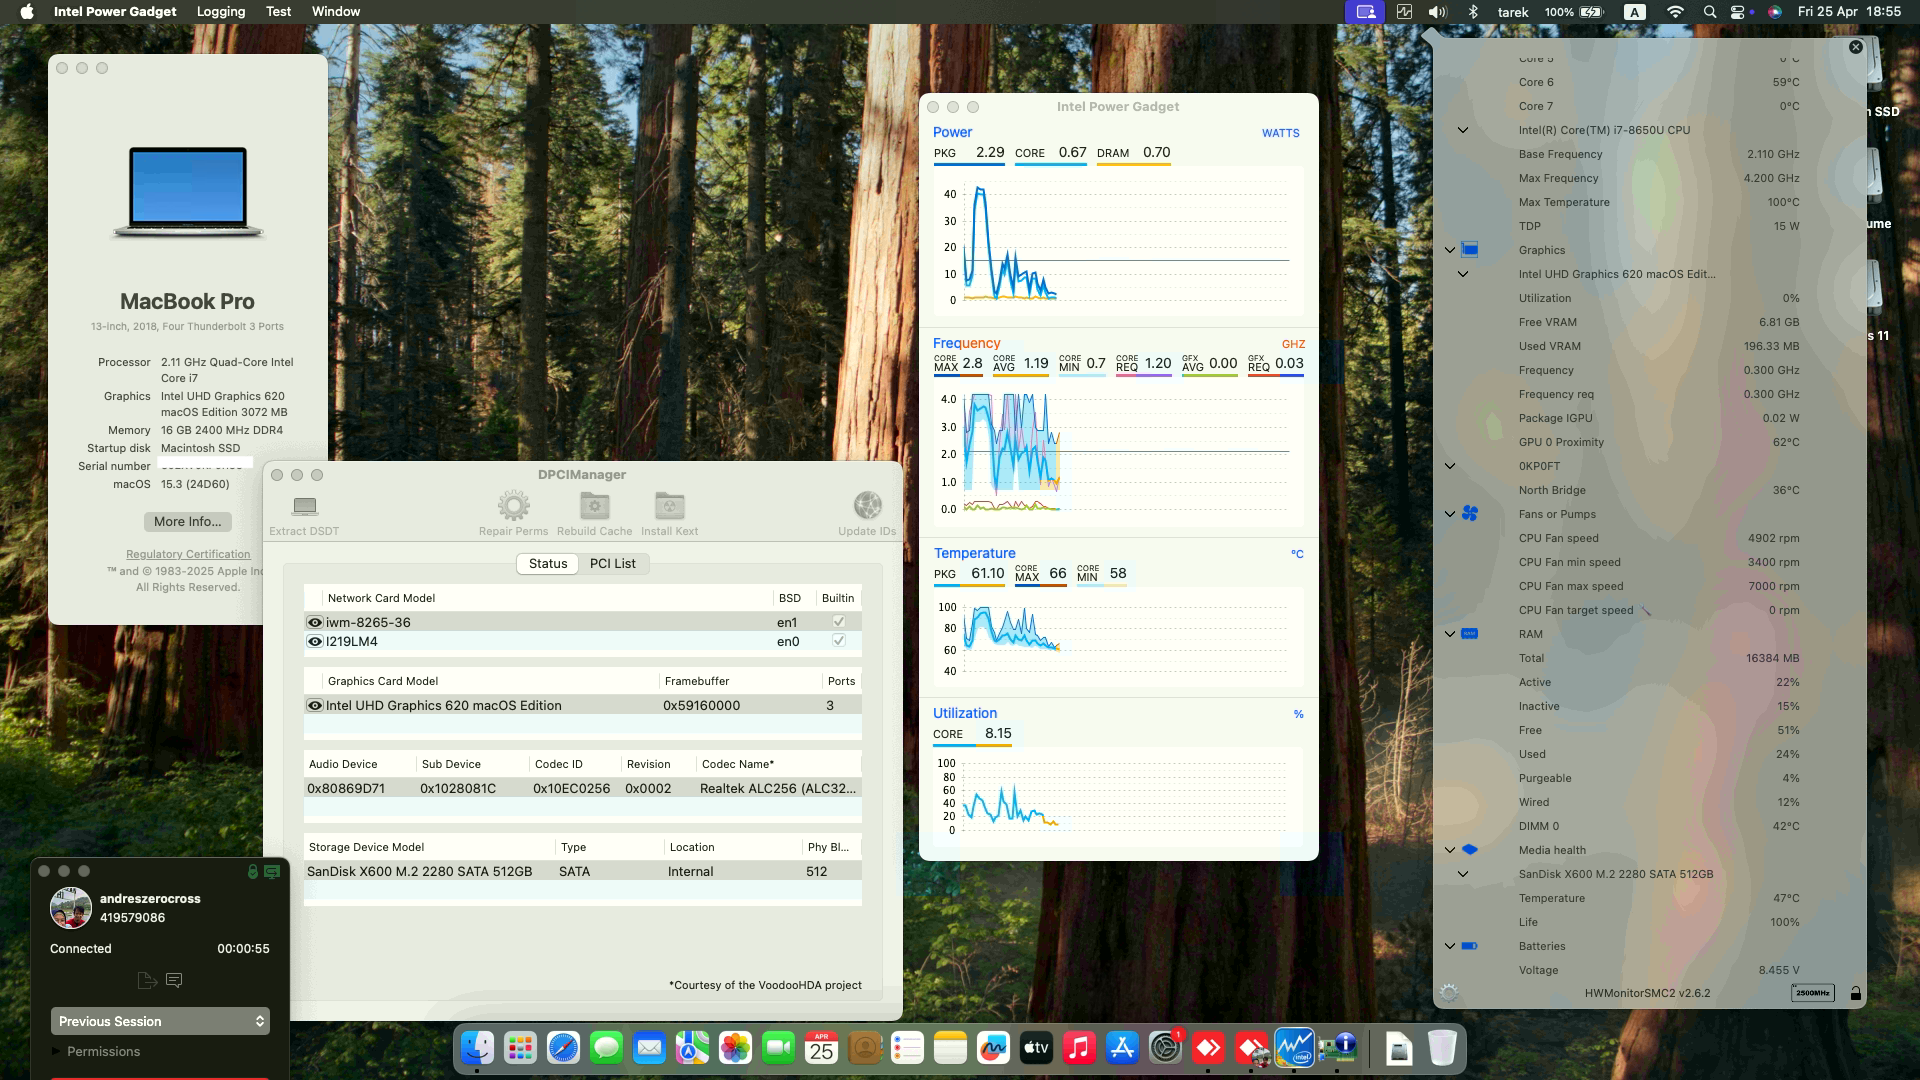This screenshot has height=1080, width=1920.
Task: Toggle visibility of iwm-8265-36 network card
Action: tap(315, 621)
